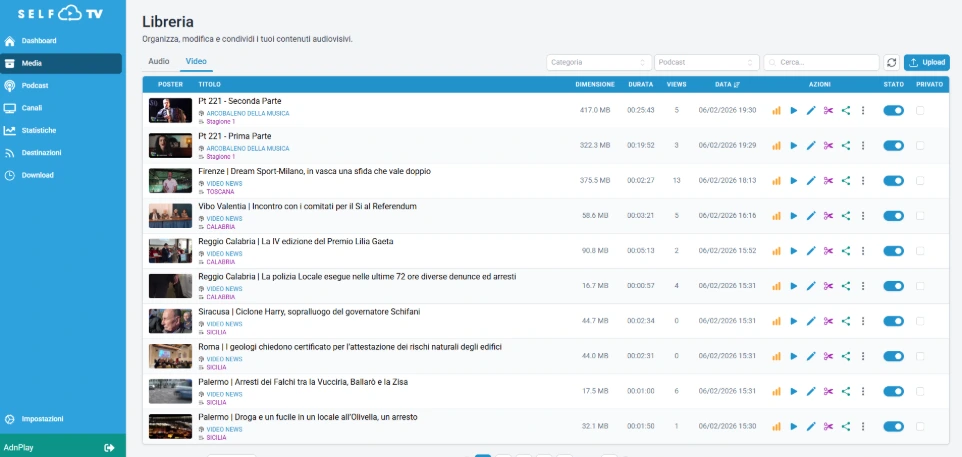Share the Siracusa Ciclone Harry video
The image size is (962, 457).
pos(846,320)
